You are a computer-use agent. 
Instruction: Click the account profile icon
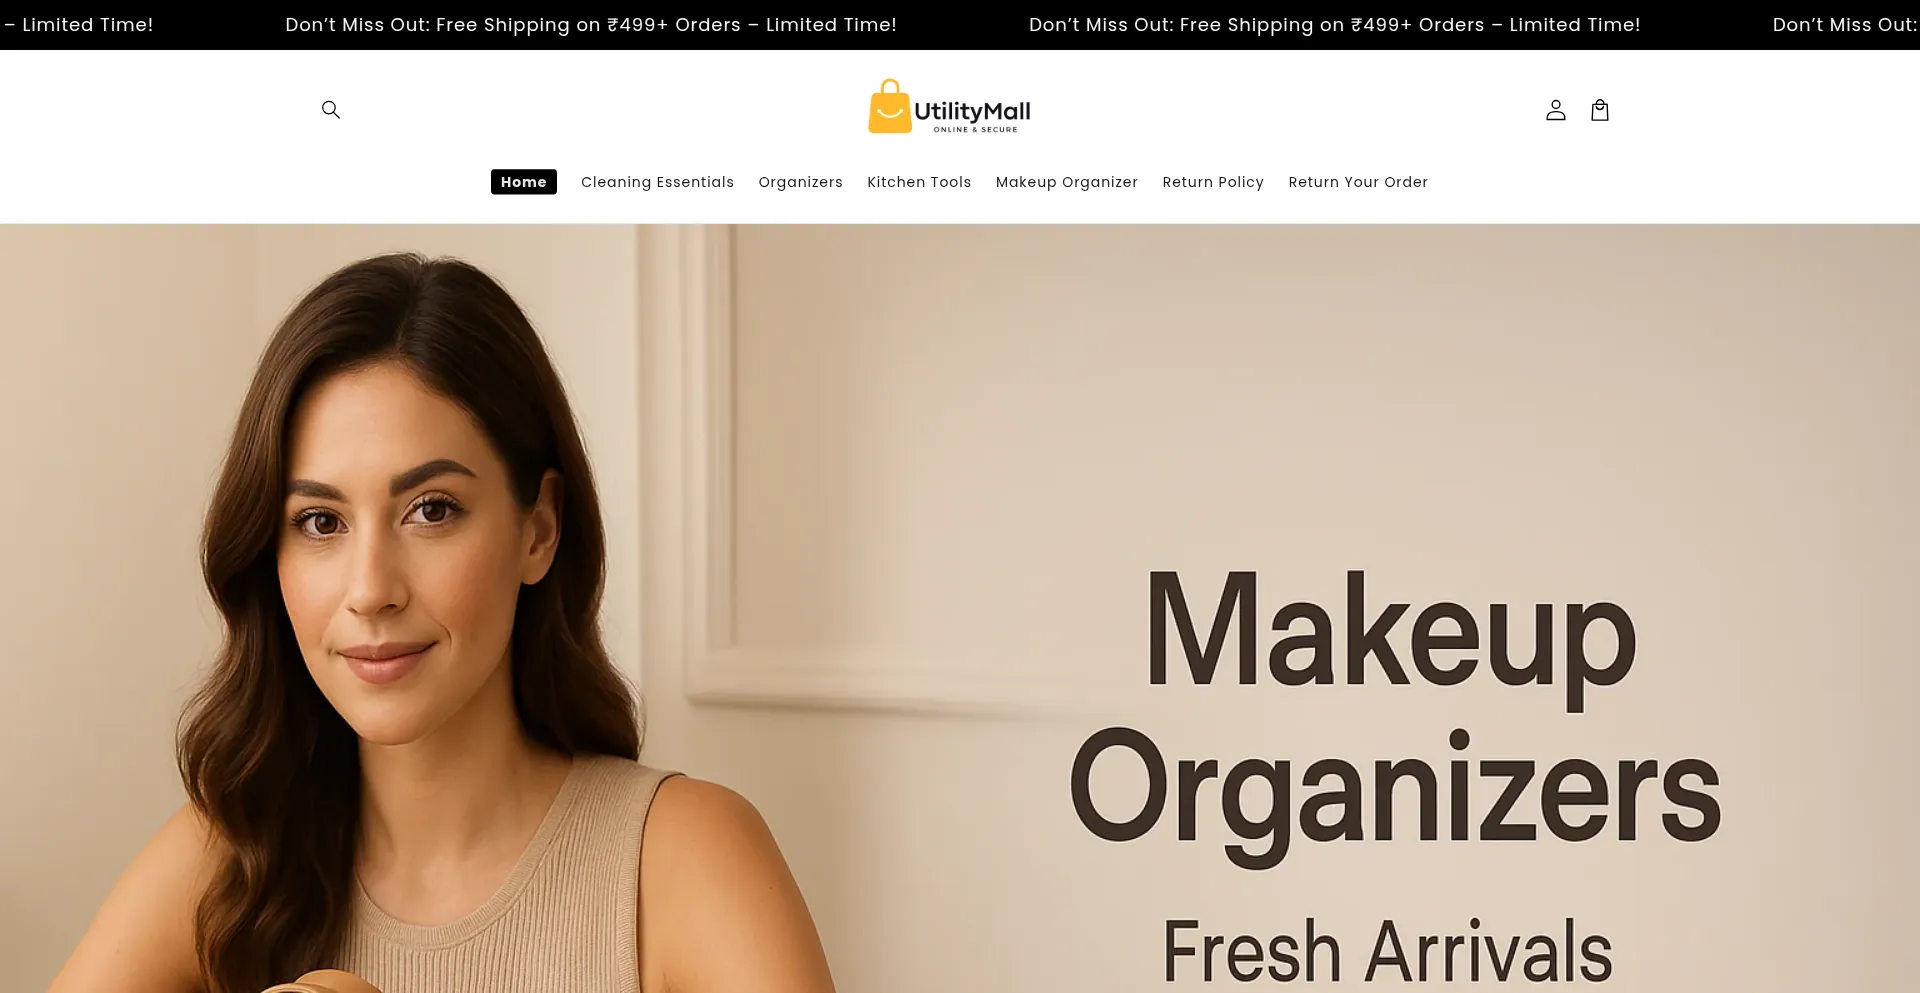pos(1555,110)
